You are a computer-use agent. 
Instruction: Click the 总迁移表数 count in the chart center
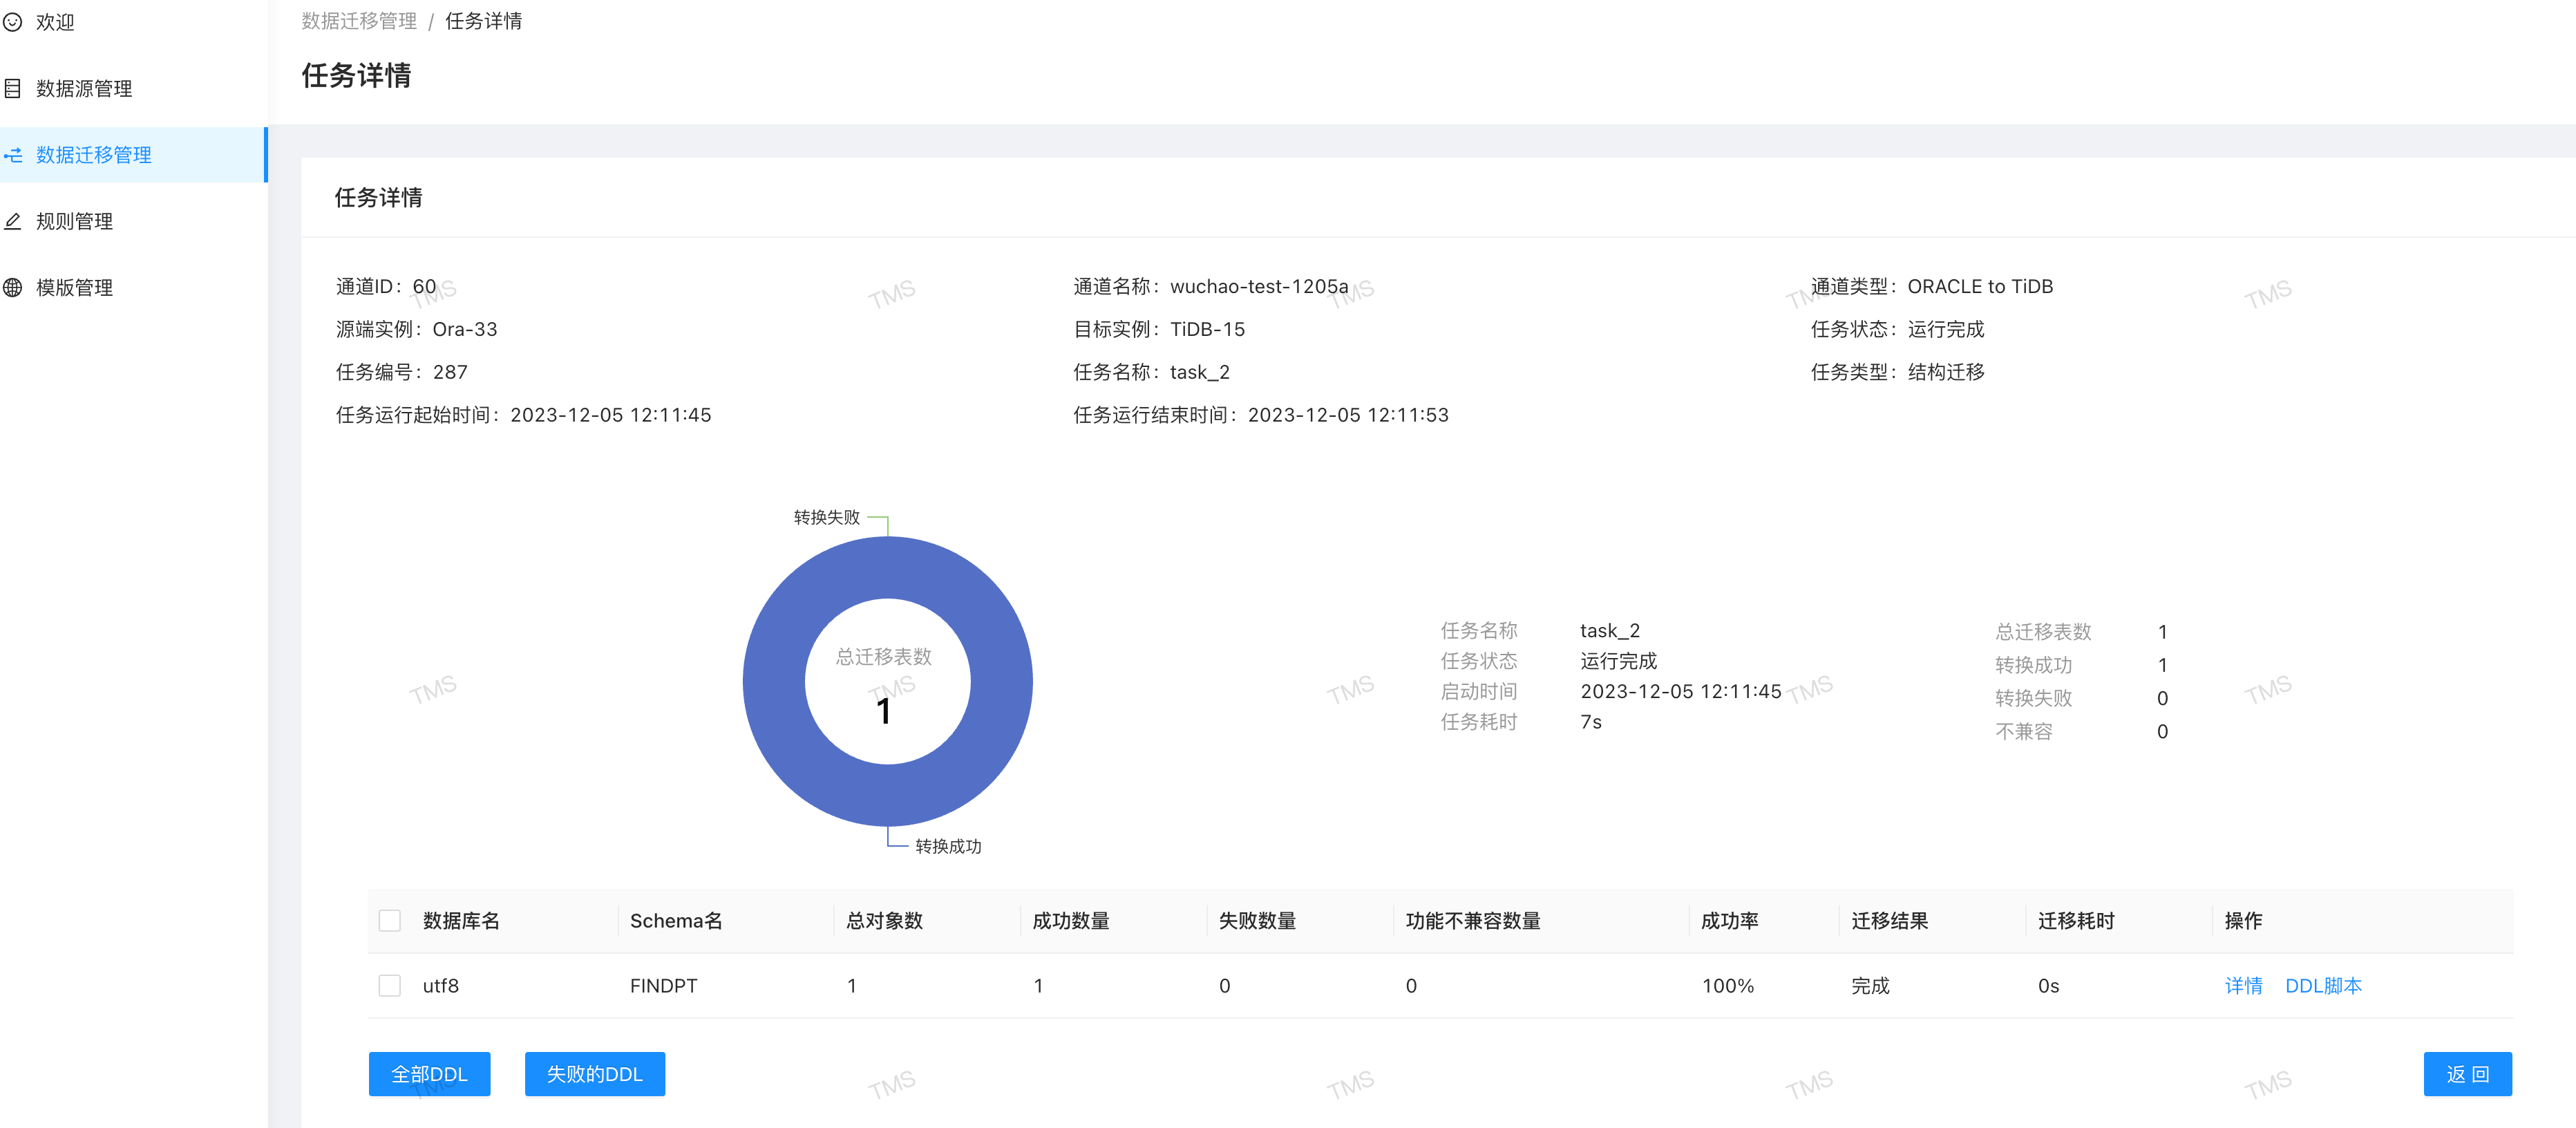click(884, 710)
